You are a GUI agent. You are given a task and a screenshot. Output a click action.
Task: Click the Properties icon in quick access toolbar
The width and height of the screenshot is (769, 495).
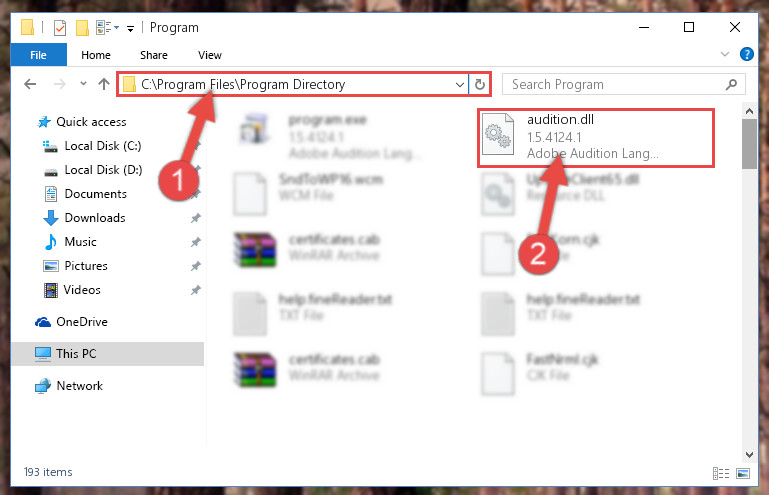pyautogui.click(x=60, y=27)
